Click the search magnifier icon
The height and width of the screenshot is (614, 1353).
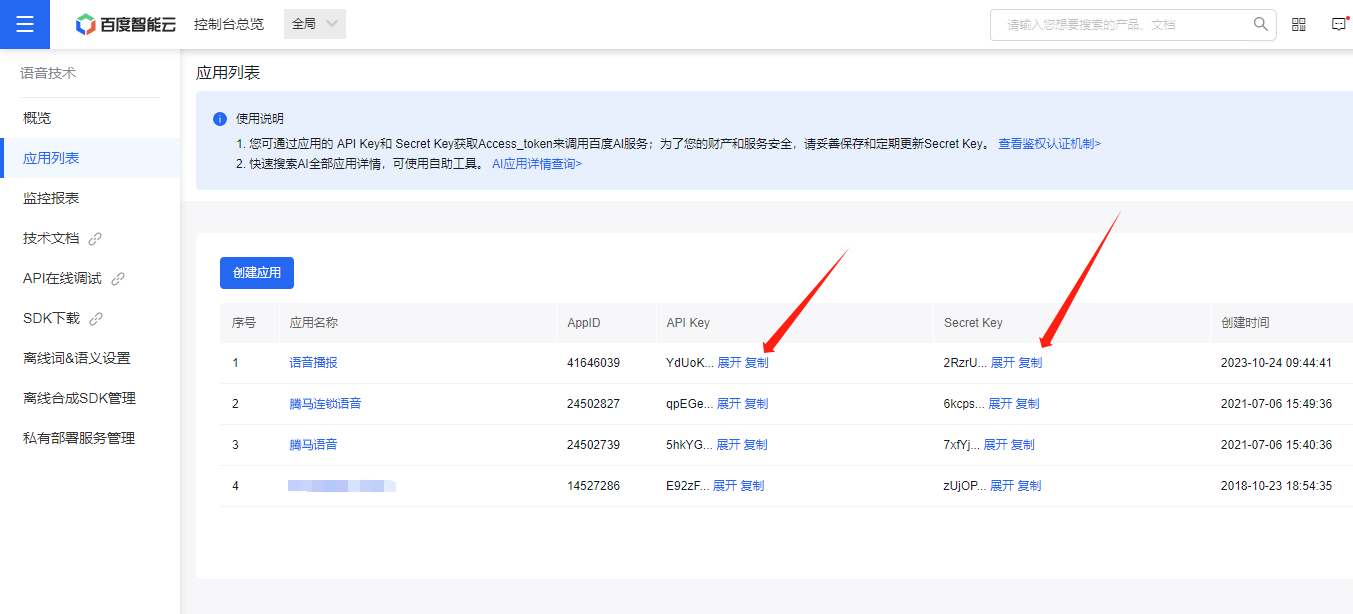(x=1261, y=24)
